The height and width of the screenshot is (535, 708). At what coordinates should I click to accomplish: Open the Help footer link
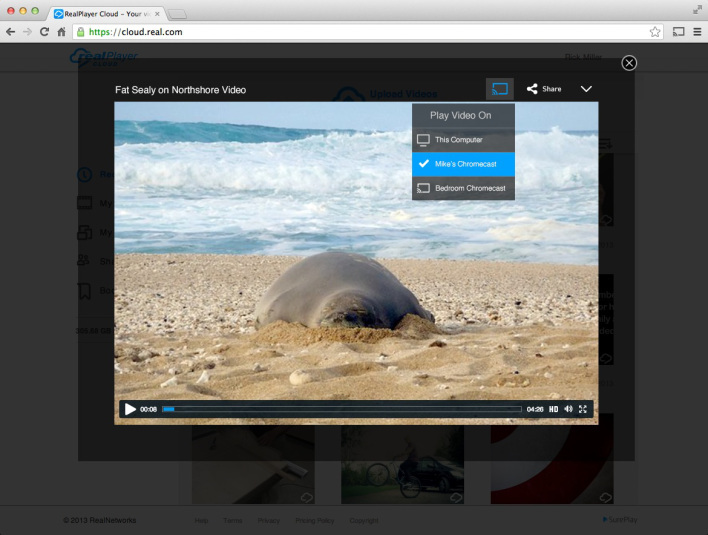click(201, 521)
